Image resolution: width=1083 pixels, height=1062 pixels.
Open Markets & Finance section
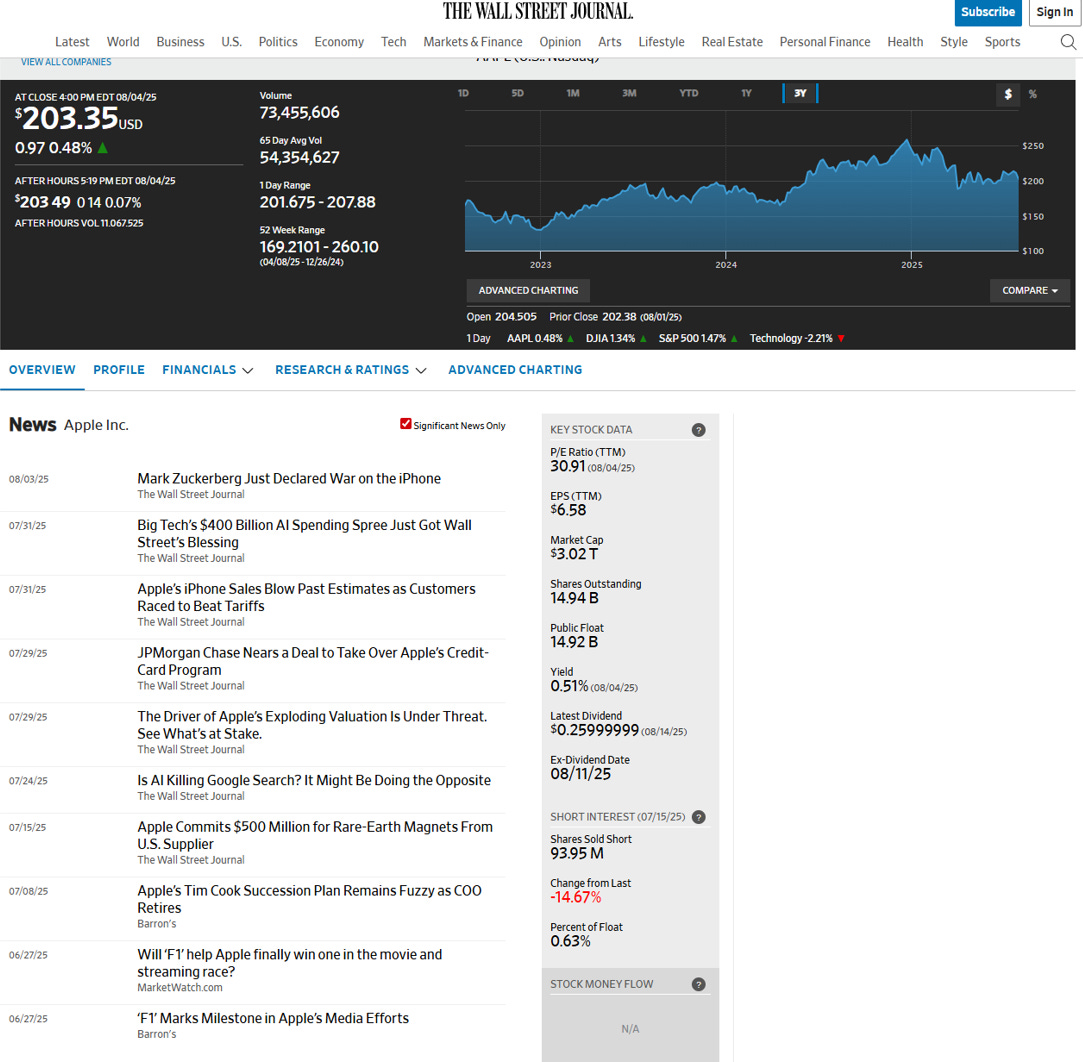coord(473,42)
